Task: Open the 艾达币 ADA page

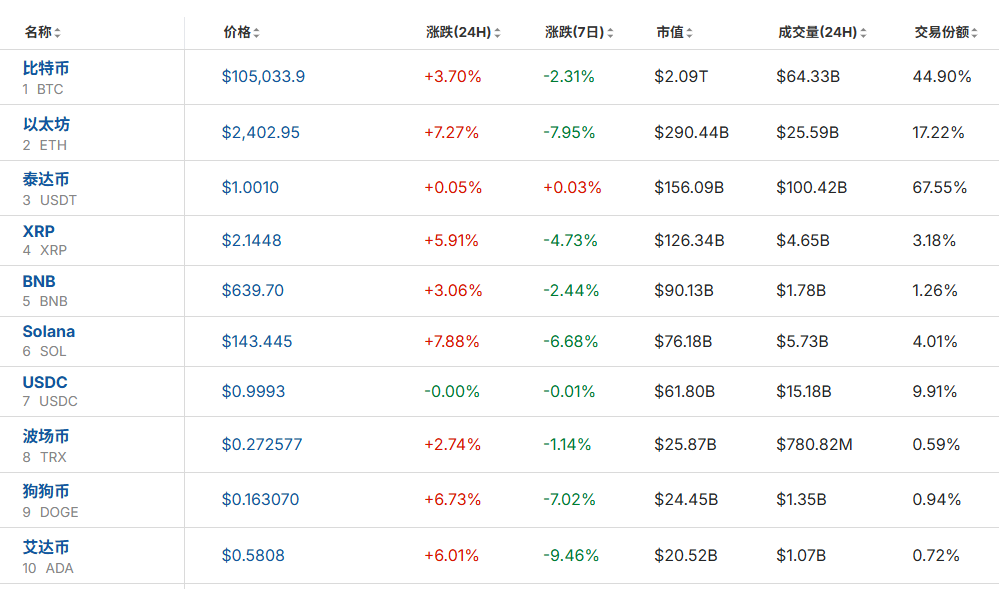Action: pyautogui.click(x=46, y=548)
